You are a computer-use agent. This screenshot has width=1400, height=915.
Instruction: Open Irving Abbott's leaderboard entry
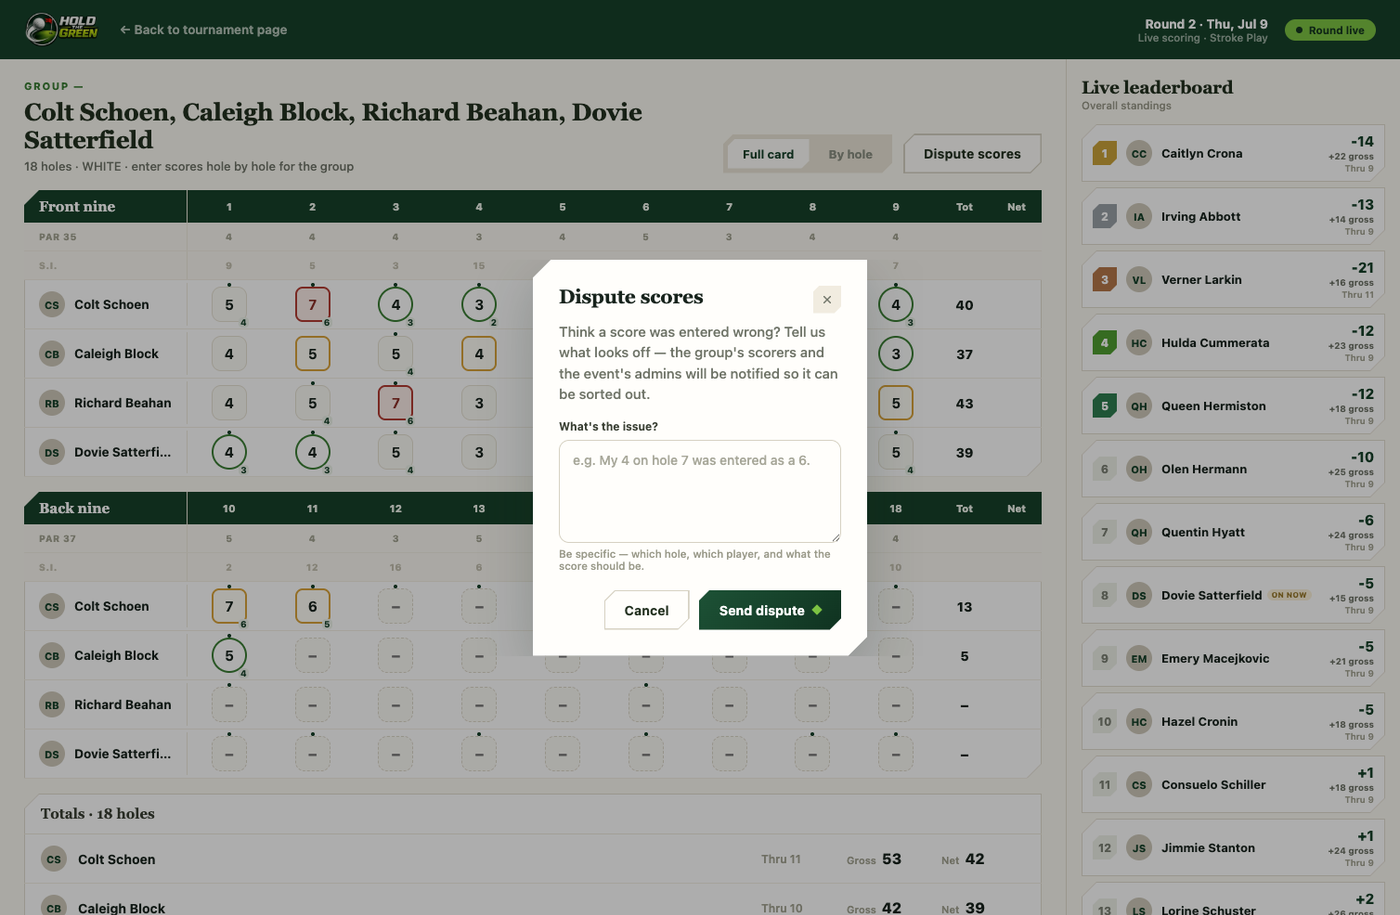pos(1231,217)
